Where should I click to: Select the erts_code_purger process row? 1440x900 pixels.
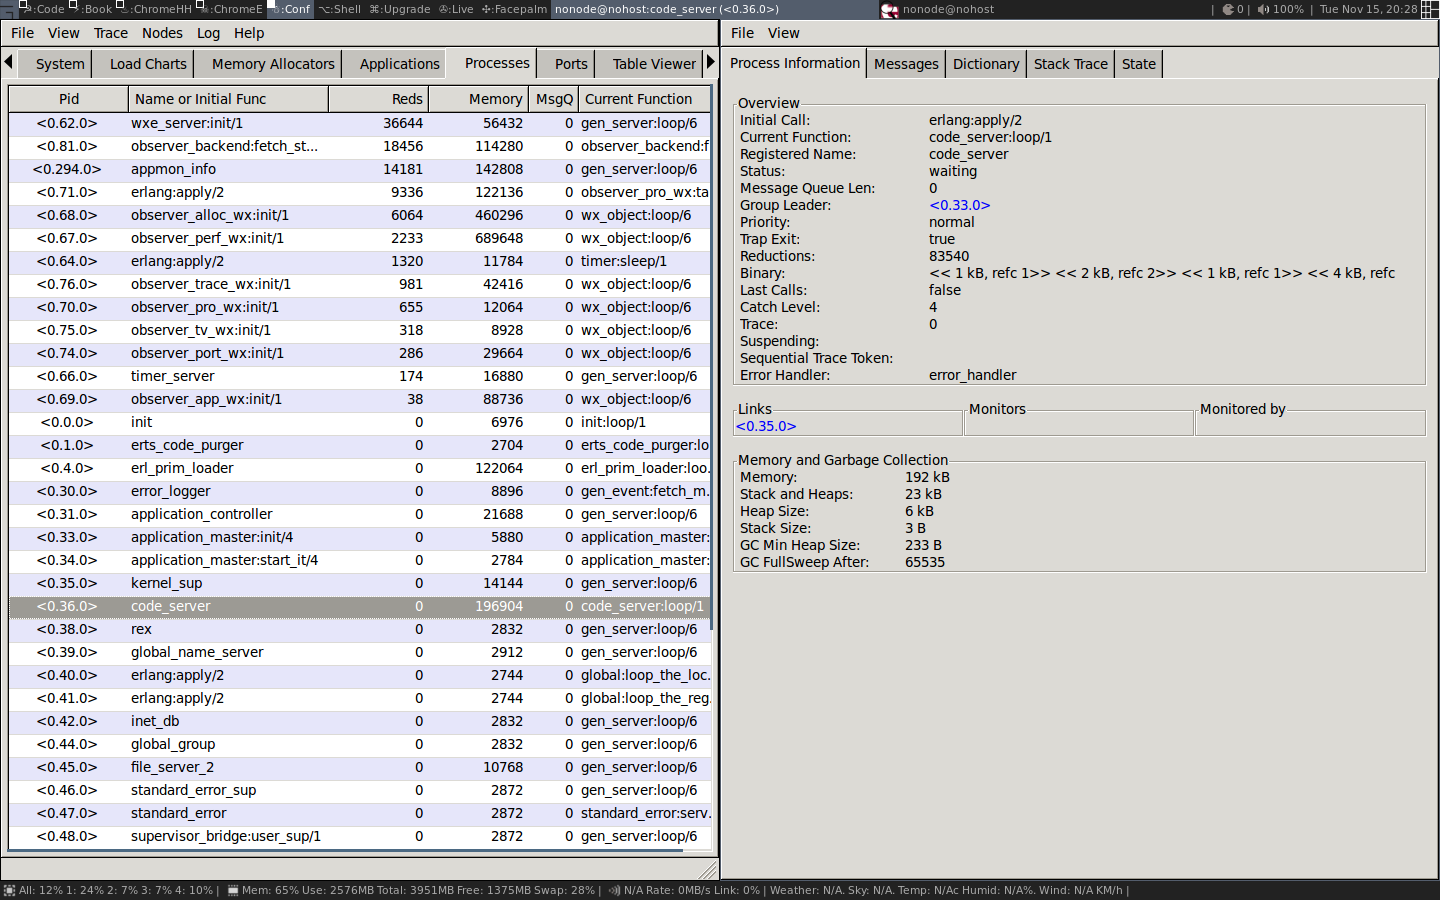tap(360, 445)
